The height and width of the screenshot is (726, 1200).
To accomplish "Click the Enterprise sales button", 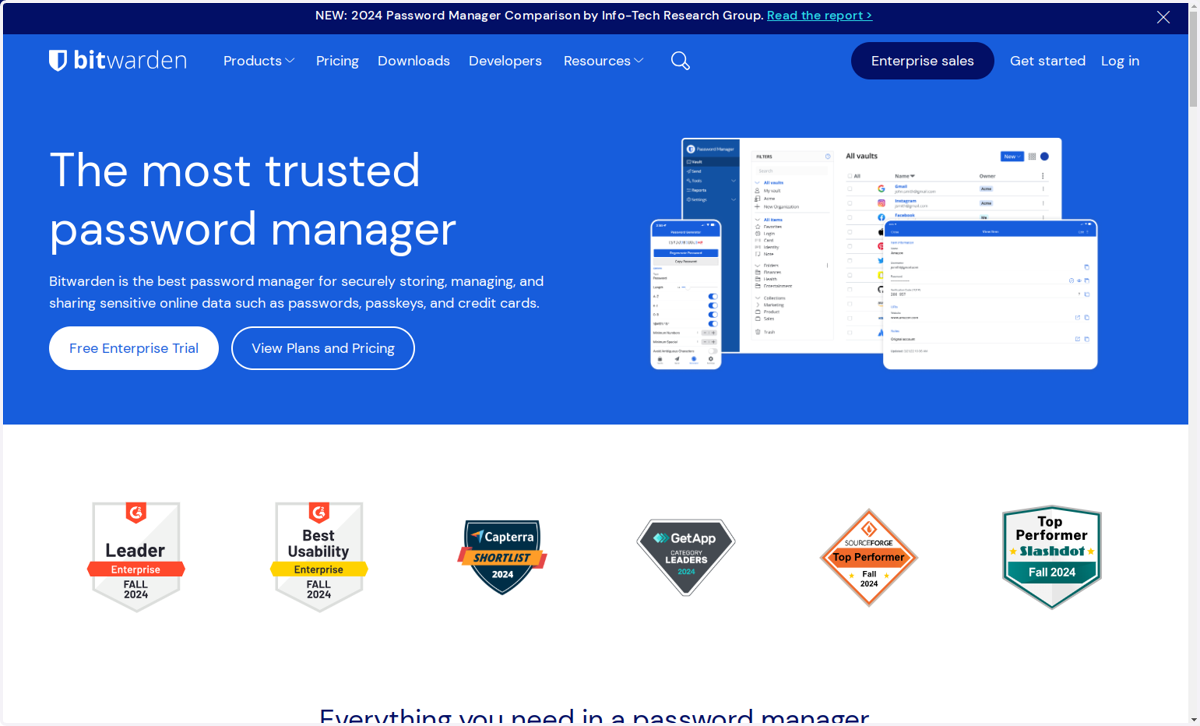I will tap(922, 61).
